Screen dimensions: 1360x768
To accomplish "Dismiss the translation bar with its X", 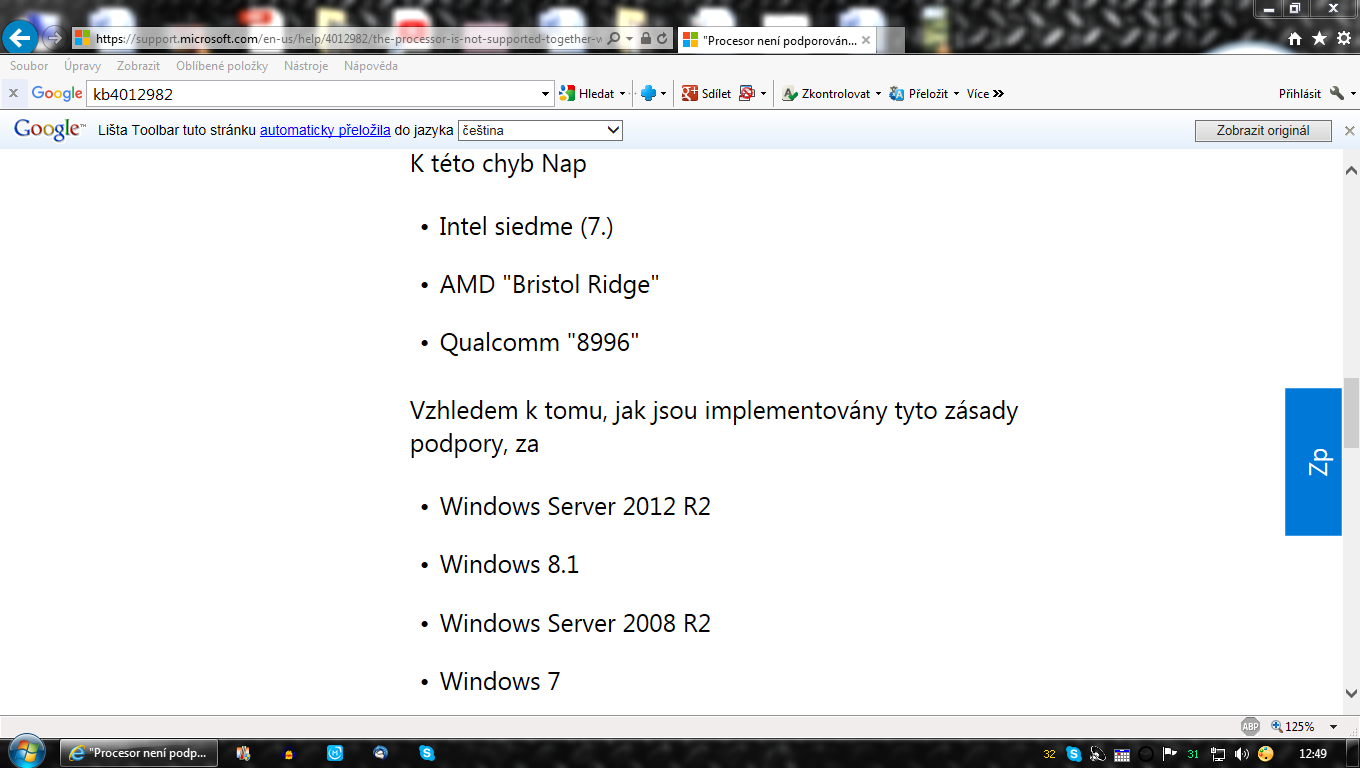I will (x=1349, y=131).
